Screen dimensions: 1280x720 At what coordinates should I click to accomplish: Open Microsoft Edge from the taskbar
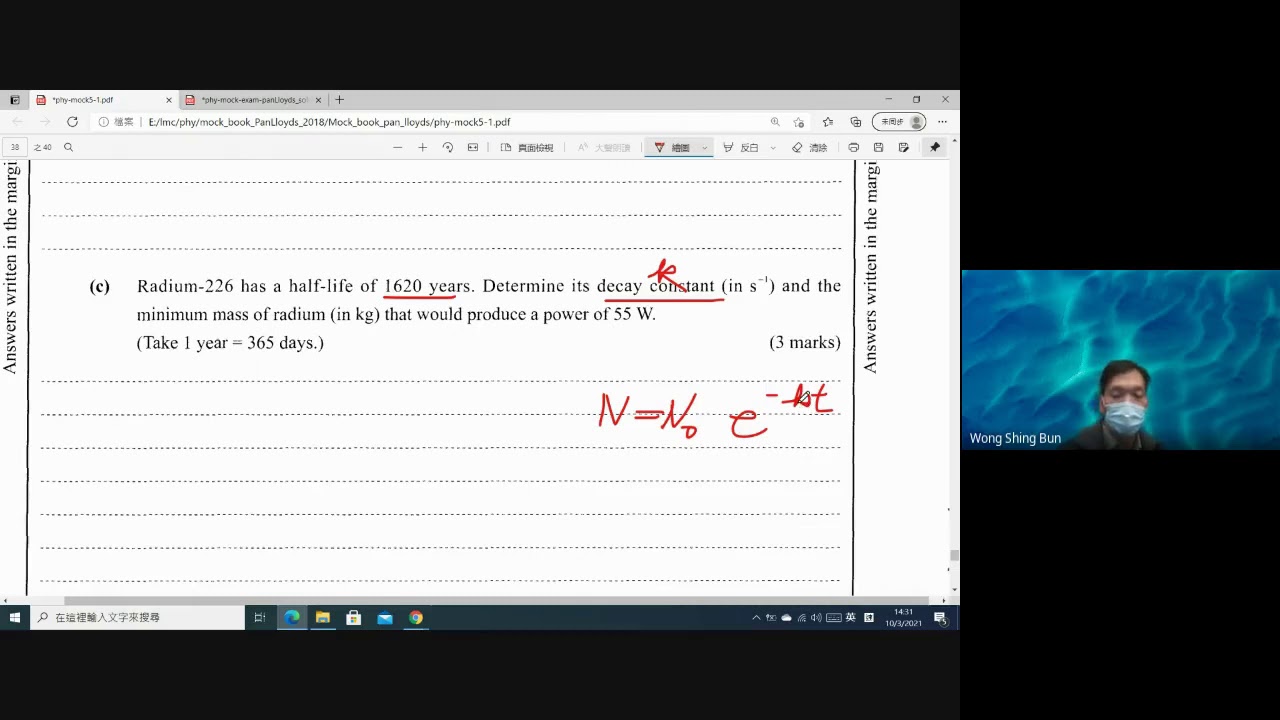[x=291, y=617]
